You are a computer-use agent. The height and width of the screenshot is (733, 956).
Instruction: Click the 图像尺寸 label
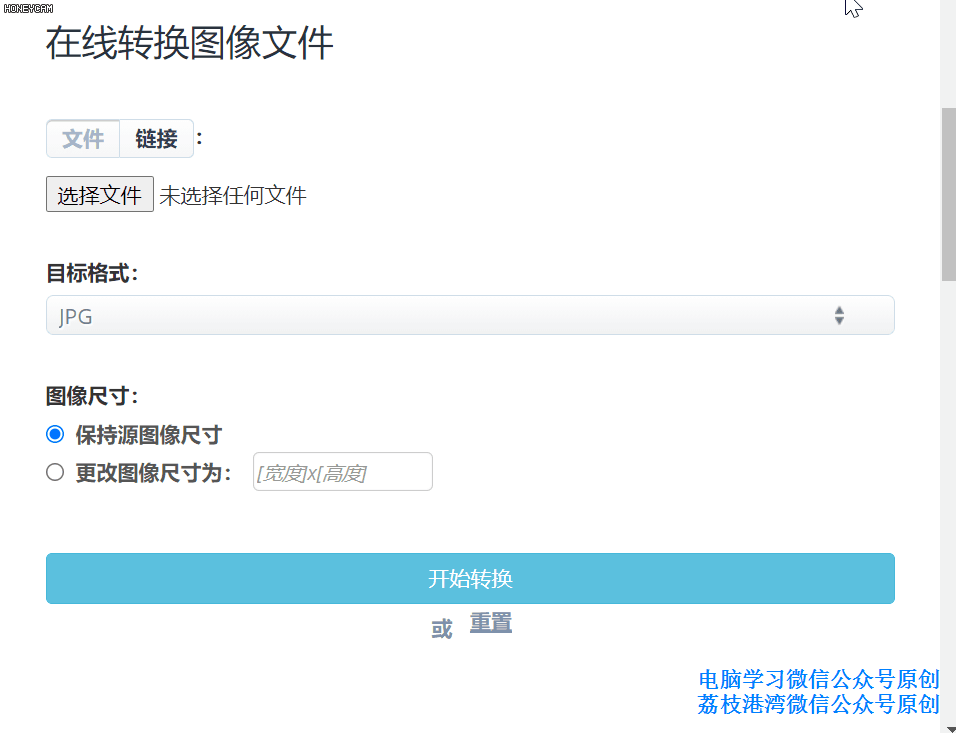point(92,396)
